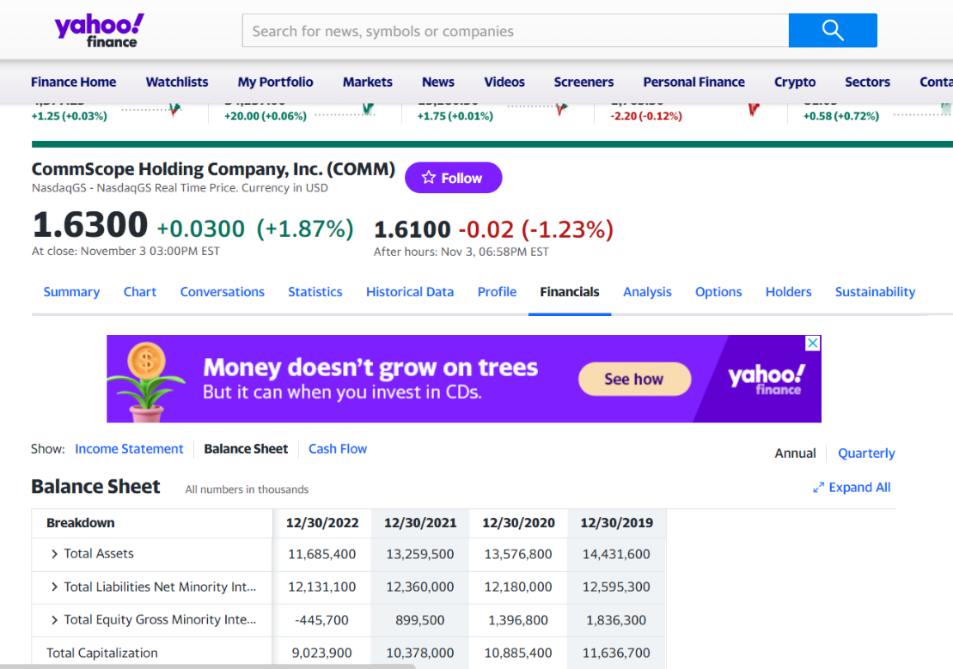The image size is (953, 669).
Task: Click Total Equity value -445,700
Action: point(322,620)
